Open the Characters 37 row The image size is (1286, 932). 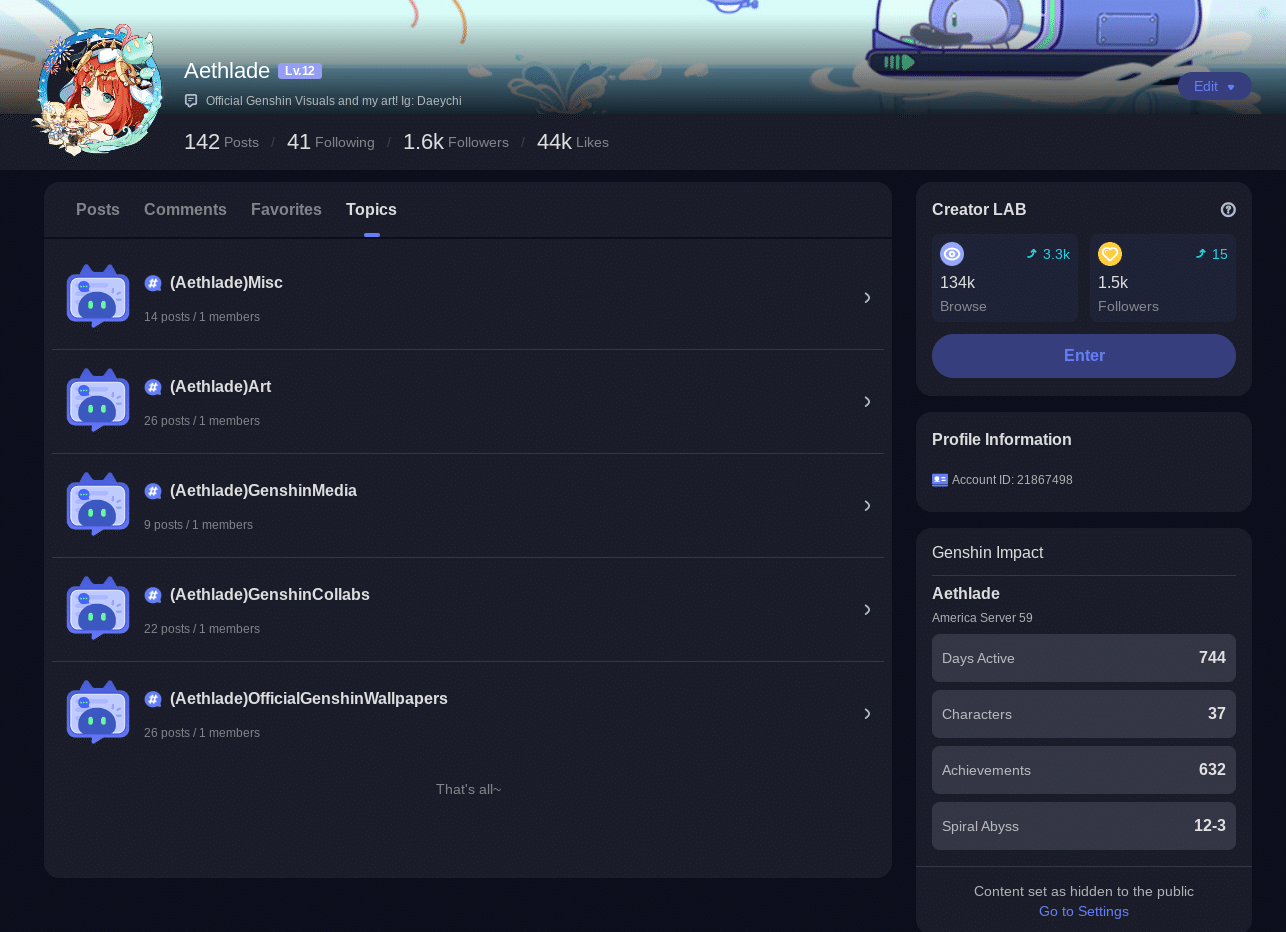1084,714
